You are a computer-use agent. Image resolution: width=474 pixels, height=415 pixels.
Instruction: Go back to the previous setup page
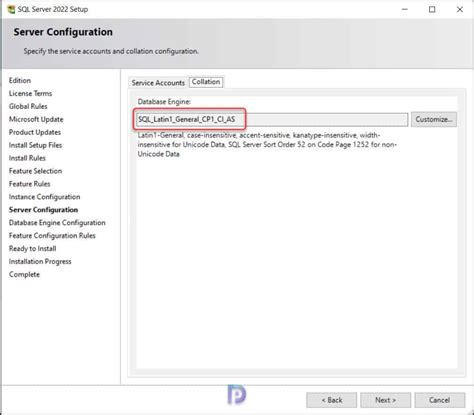pyautogui.click(x=332, y=400)
